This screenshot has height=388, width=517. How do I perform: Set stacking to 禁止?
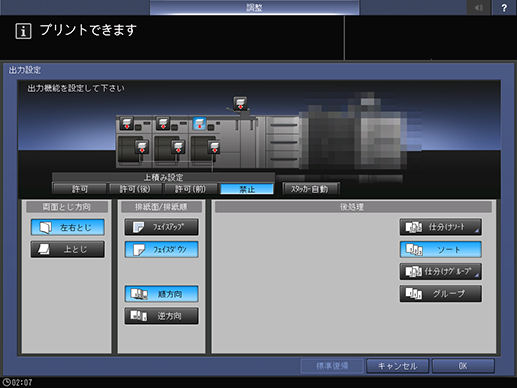[247, 189]
